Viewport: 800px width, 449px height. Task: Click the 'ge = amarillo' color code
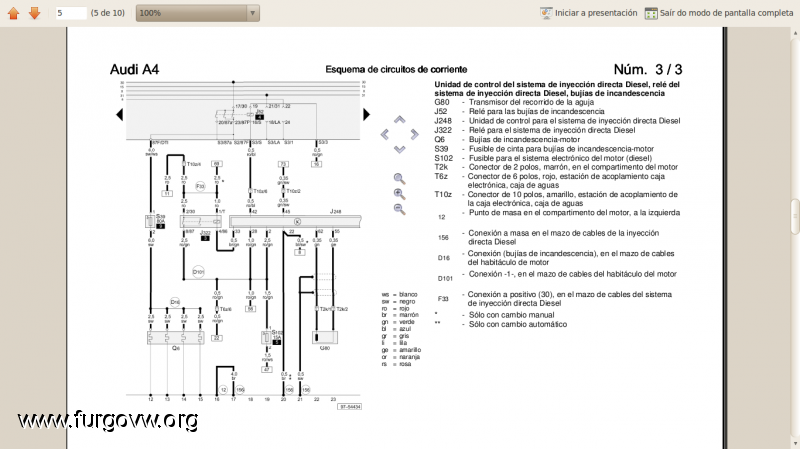coord(401,350)
